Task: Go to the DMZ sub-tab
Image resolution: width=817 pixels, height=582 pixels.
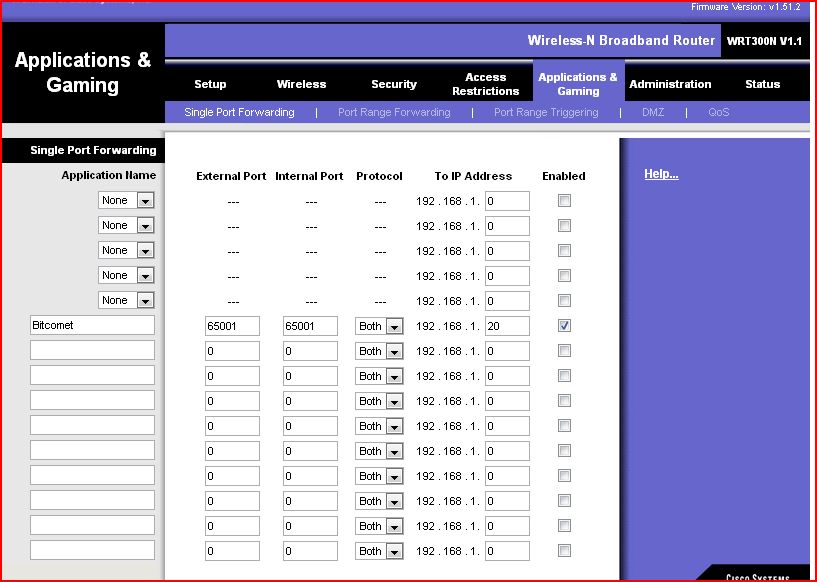Action: coord(653,113)
